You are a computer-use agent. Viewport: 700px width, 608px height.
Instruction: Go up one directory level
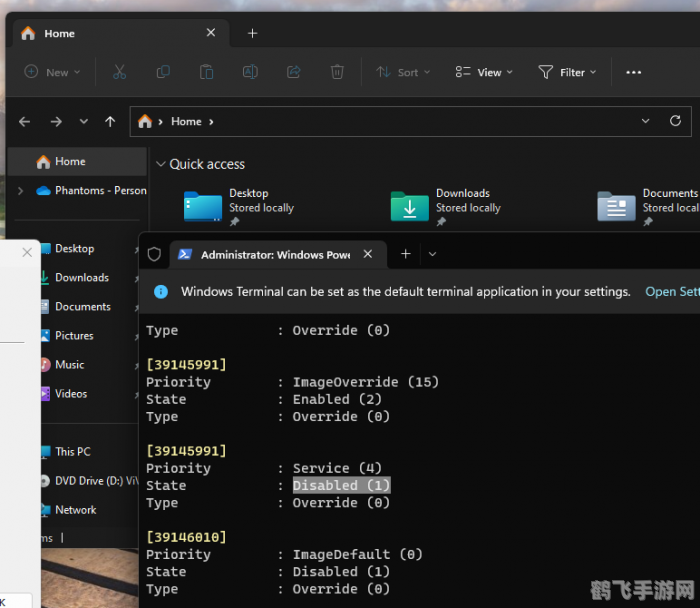pos(110,121)
